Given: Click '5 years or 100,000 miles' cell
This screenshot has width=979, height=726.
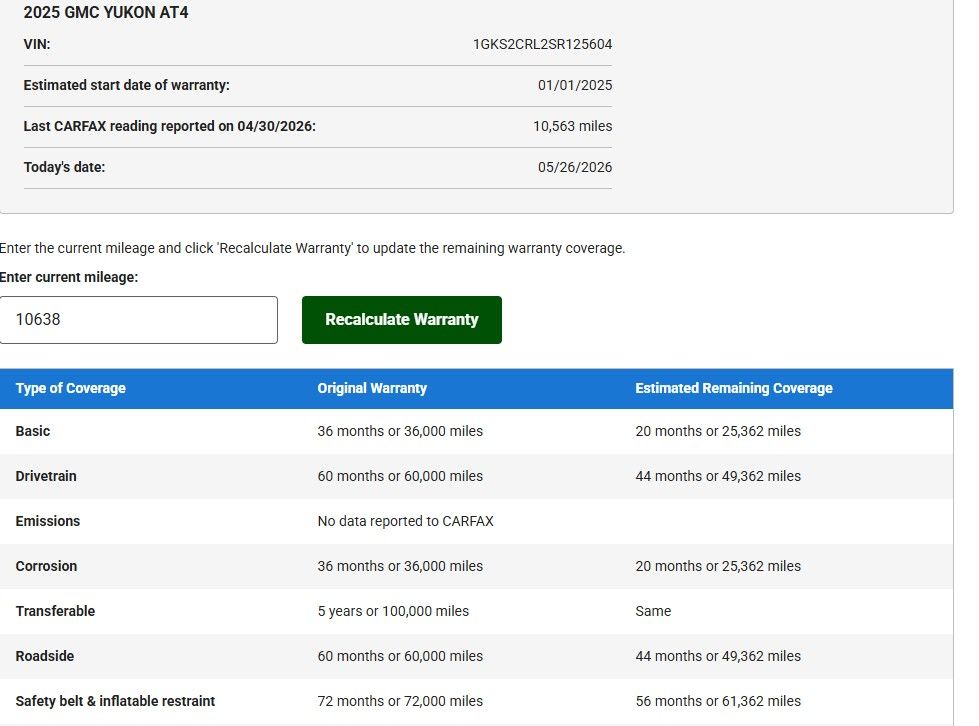Looking at the screenshot, I should tap(393, 611).
